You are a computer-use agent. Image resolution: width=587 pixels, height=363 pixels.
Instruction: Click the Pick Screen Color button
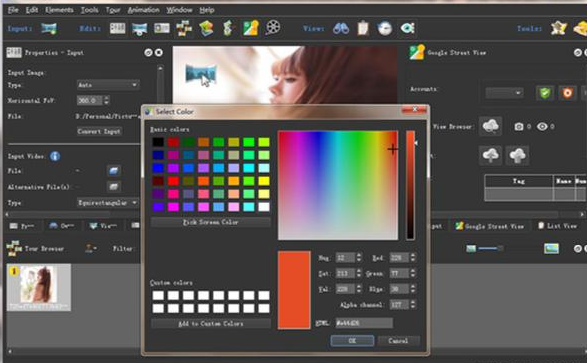coord(210,222)
